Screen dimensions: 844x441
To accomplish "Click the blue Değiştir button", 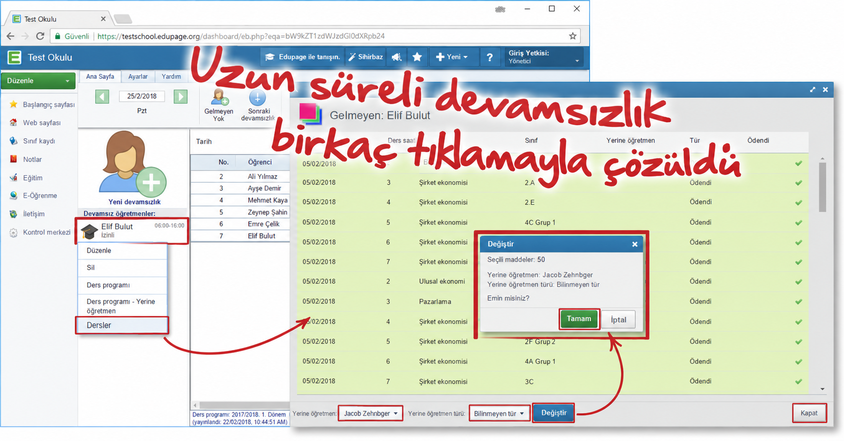I will pos(553,413).
